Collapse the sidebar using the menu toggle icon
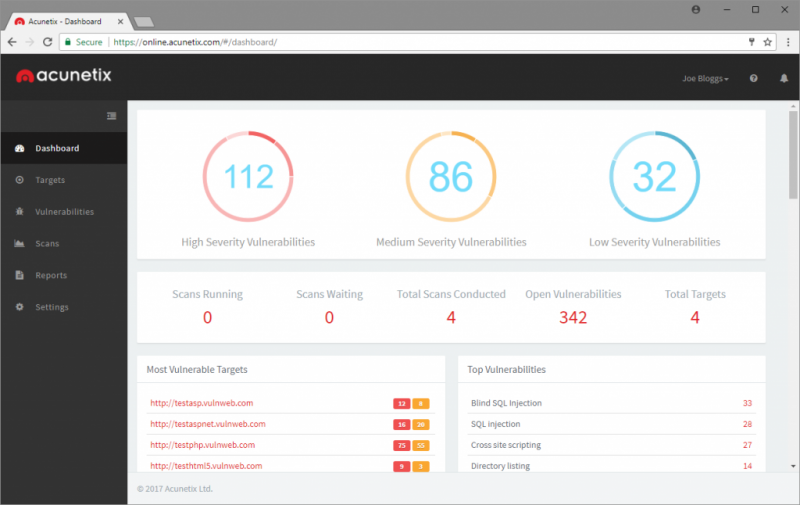Viewport: 800px width, 505px height. pyautogui.click(x=111, y=116)
